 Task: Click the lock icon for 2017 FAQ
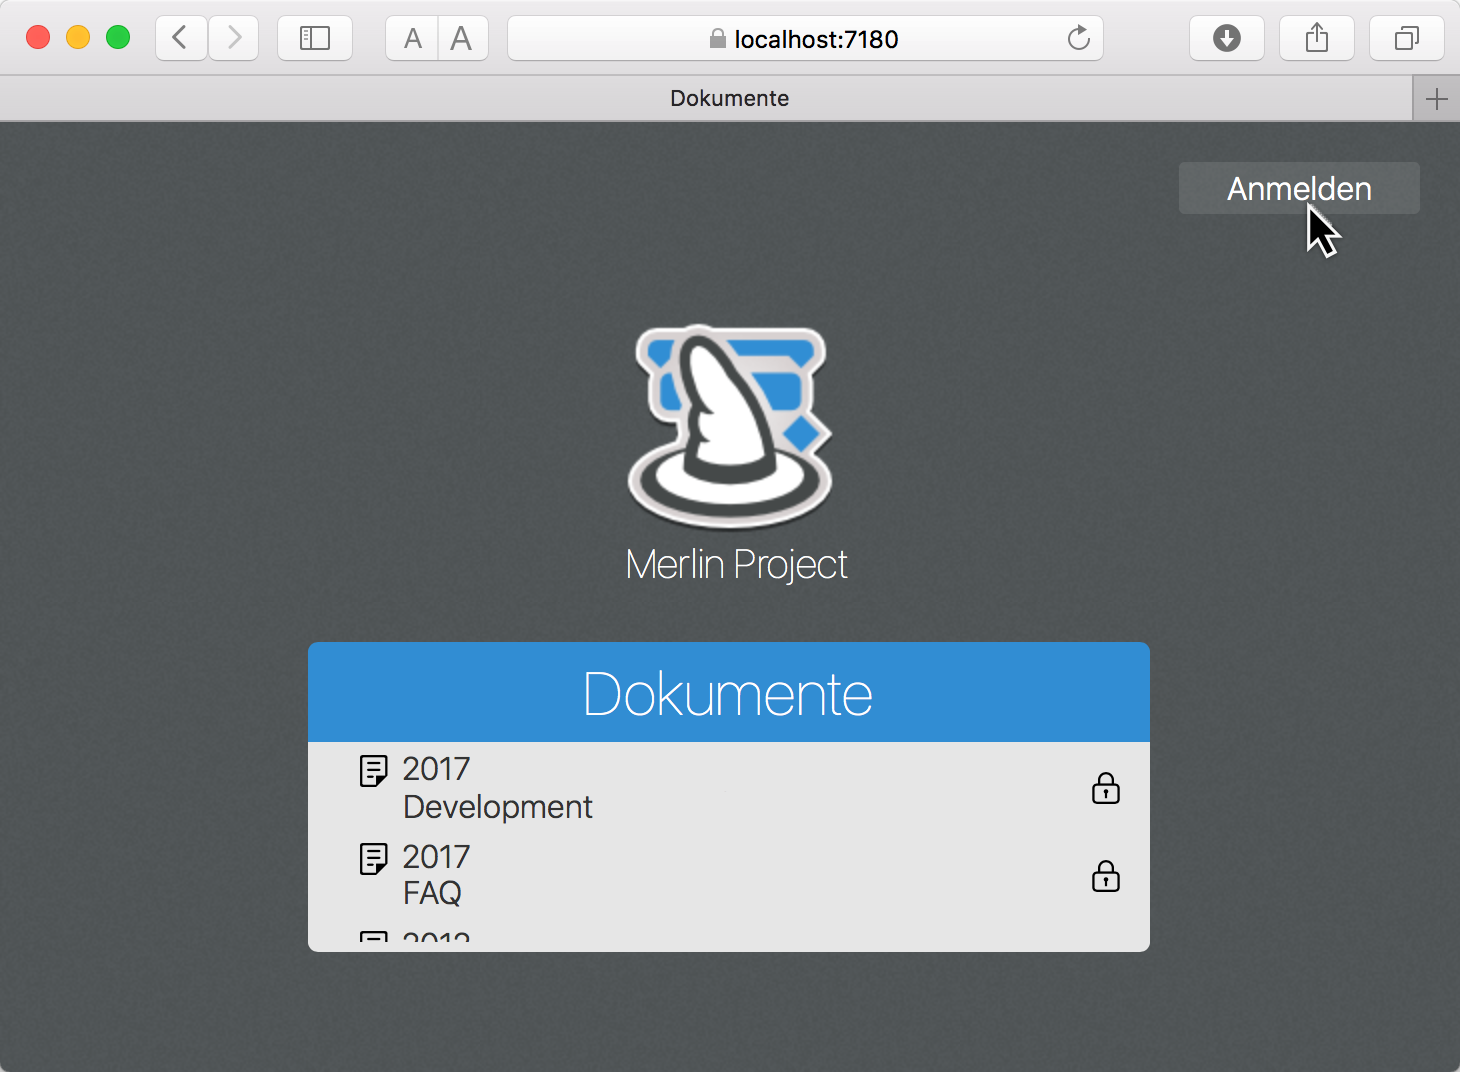pyautogui.click(x=1105, y=876)
